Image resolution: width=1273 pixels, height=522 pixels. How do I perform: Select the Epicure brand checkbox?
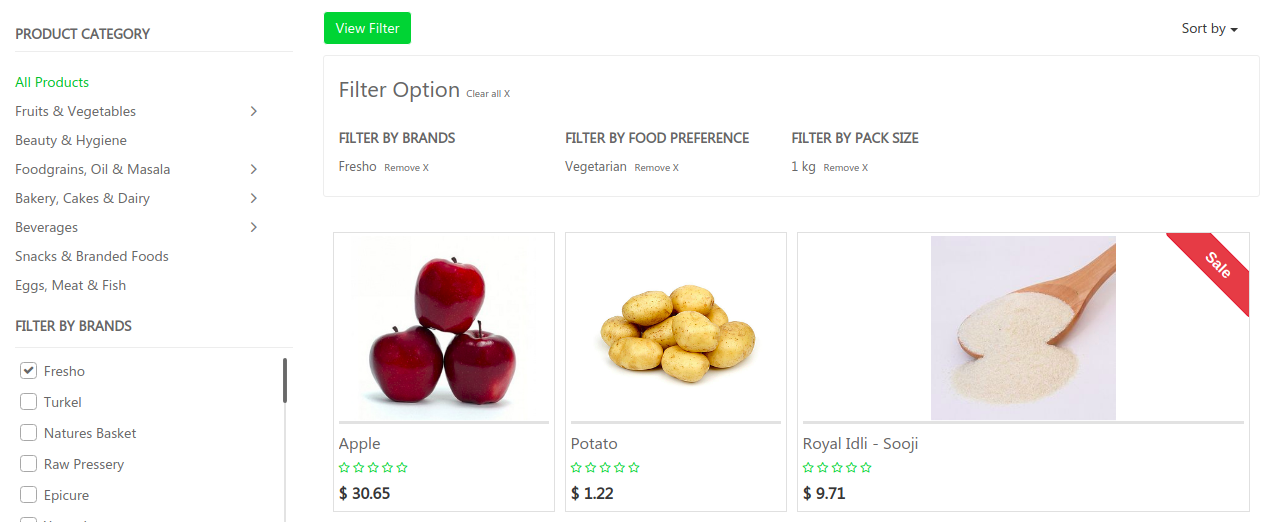(29, 495)
